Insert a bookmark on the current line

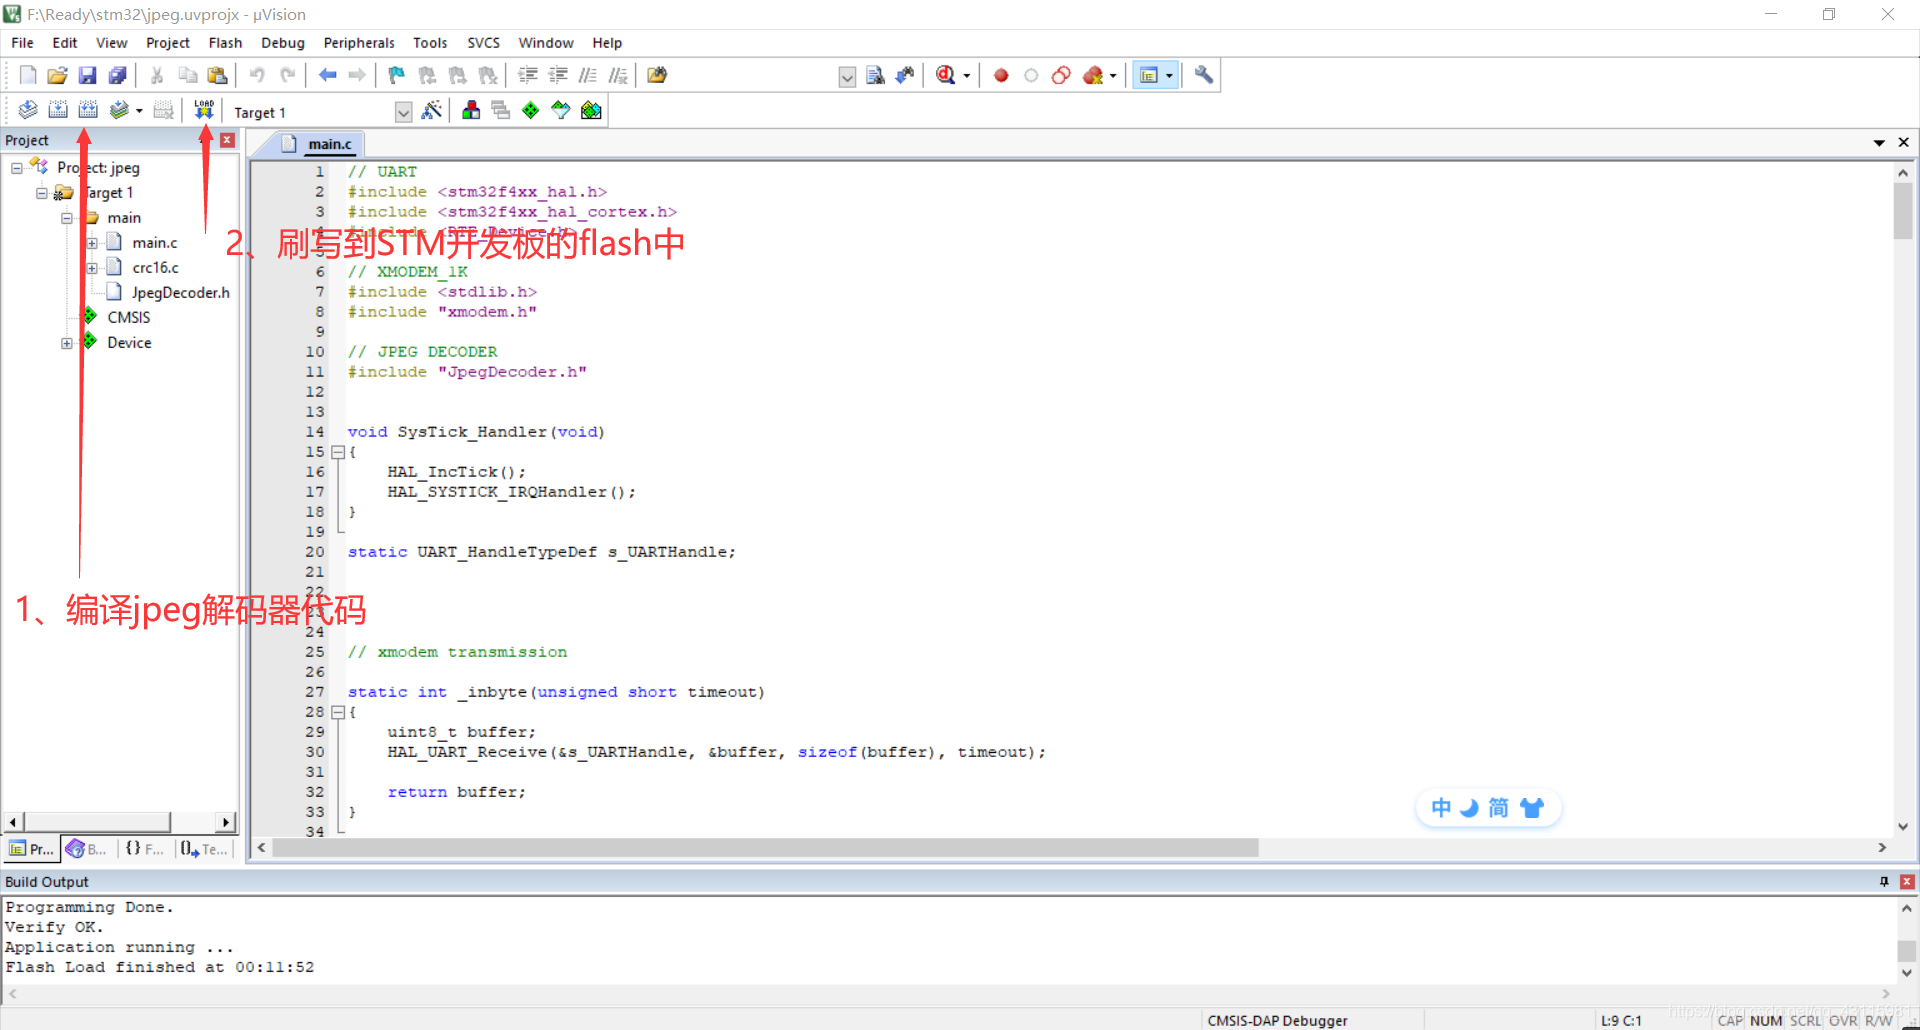point(397,75)
